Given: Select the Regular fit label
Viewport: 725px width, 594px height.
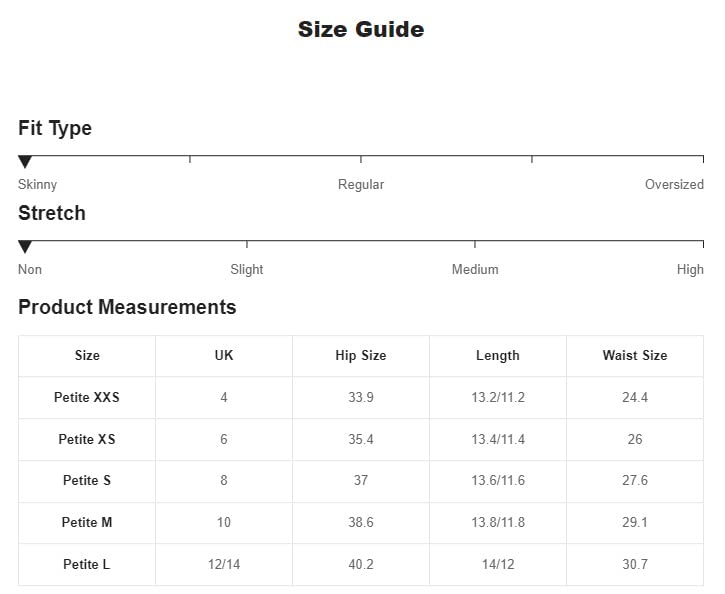Looking at the screenshot, I should click(x=361, y=185).
